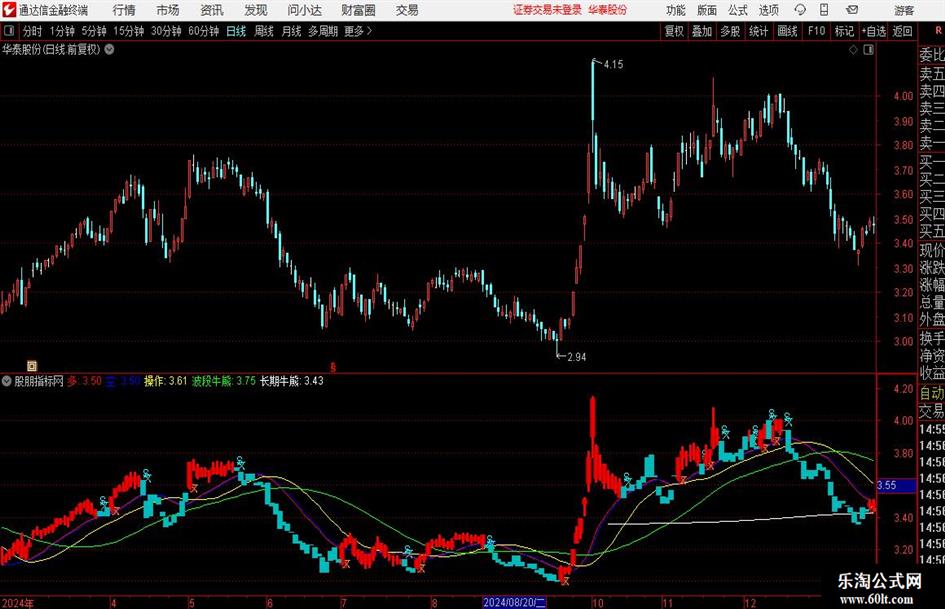Open 多周期 multi-period view
Image resolution: width=945 pixels, height=609 pixels.
coord(323,31)
